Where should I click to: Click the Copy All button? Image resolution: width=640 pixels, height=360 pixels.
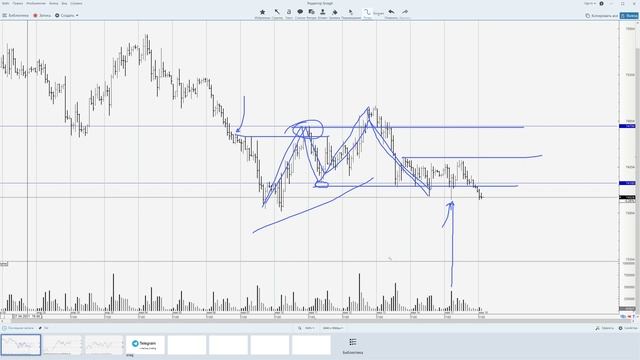(x=602, y=16)
